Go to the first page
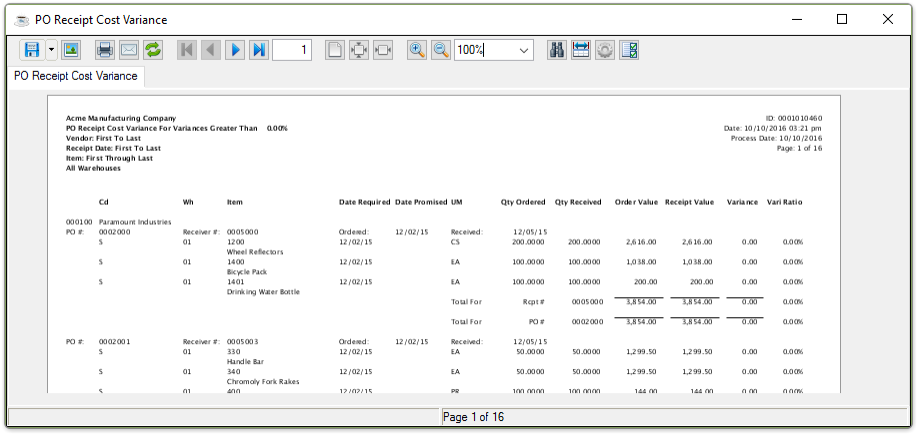This screenshot has width=921, height=437. pos(187,50)
